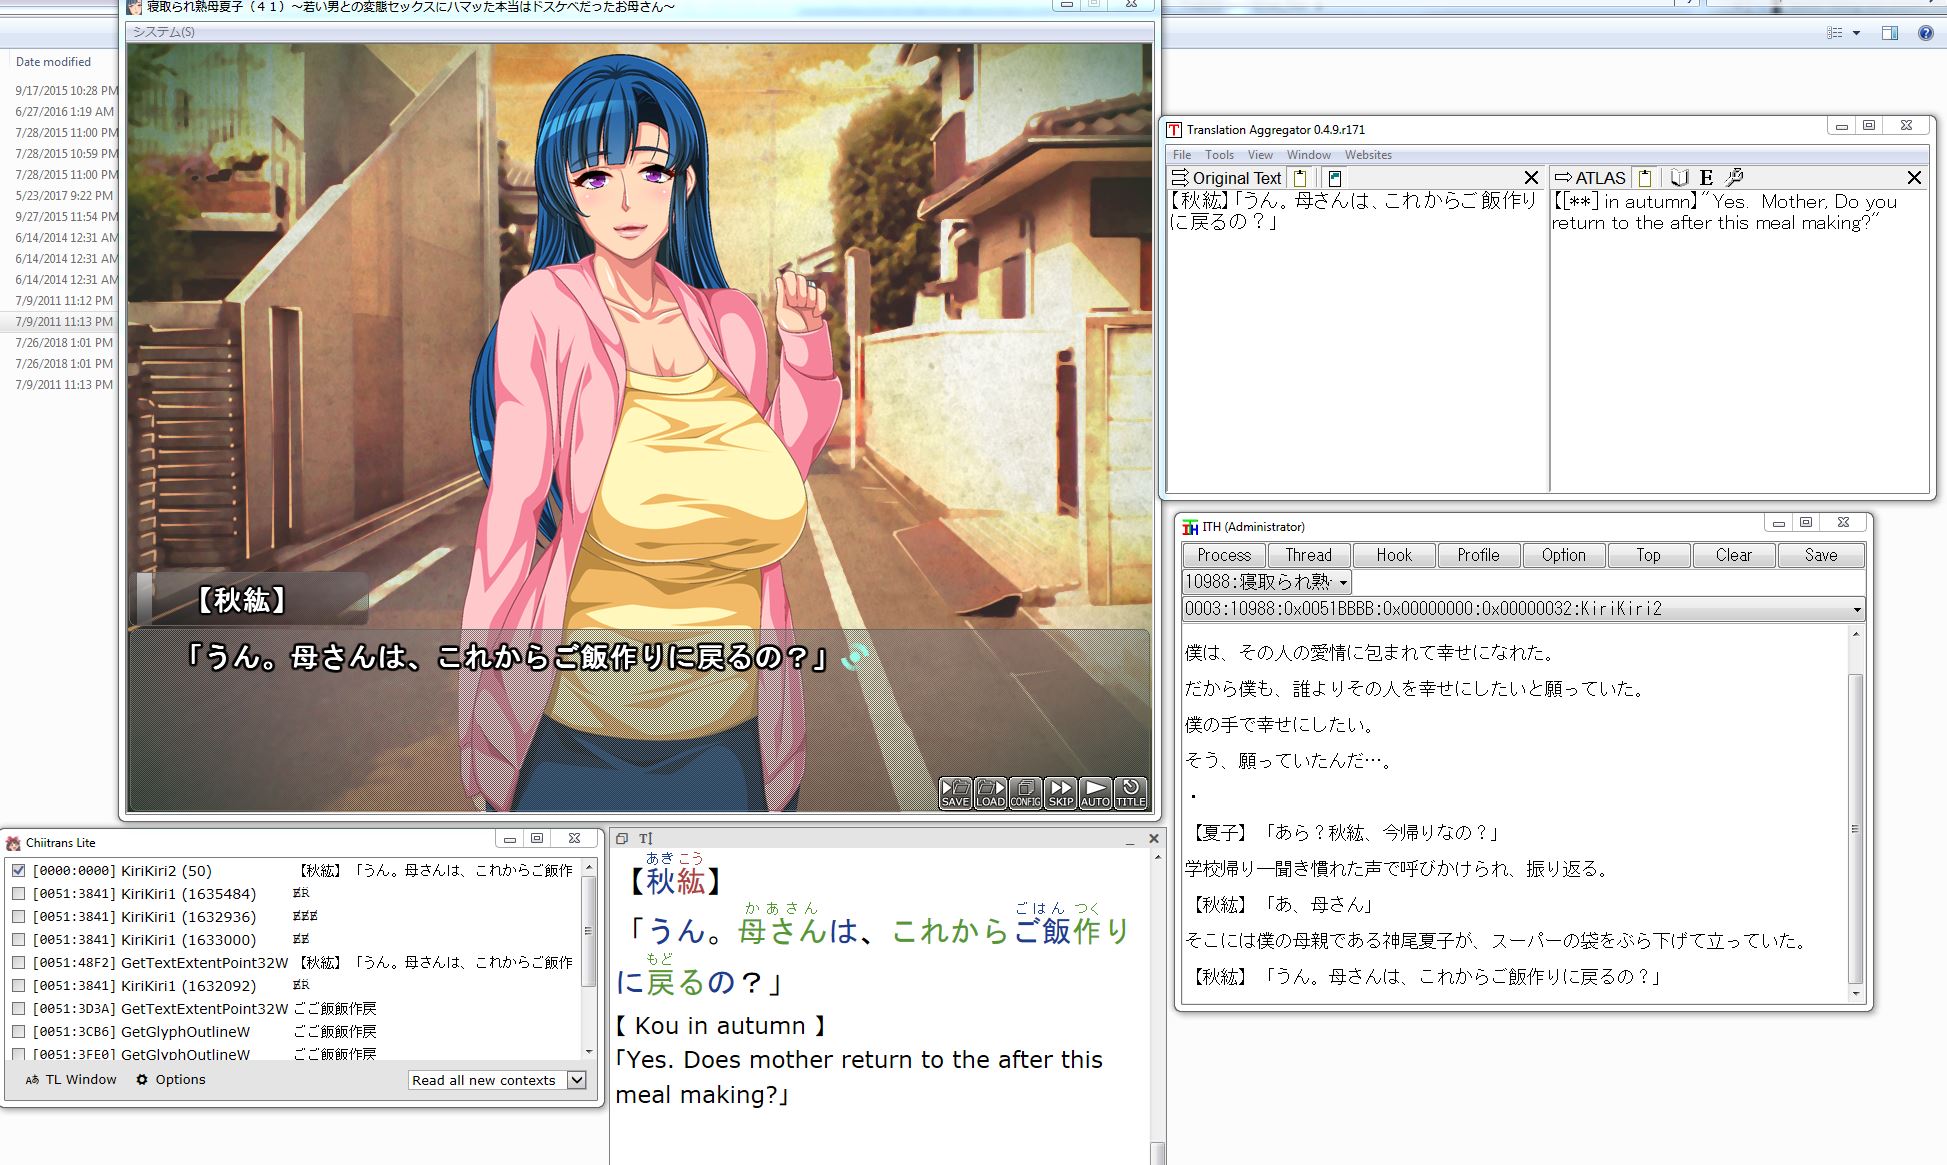Click the Translation Aggregator title icon
Viewport: 1947px width, 1165px height.
click(1174, 130)
